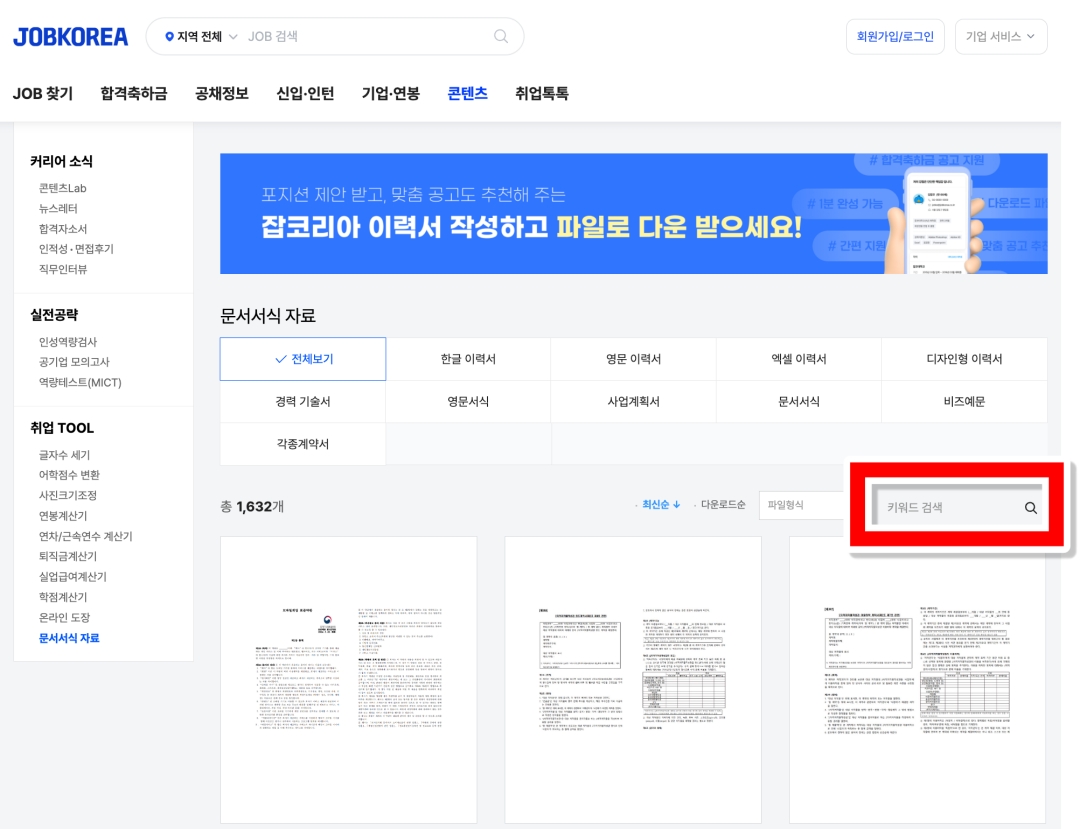Open 합격자소서 in the sidebar

pyautogui.click(x=63, y=229)
